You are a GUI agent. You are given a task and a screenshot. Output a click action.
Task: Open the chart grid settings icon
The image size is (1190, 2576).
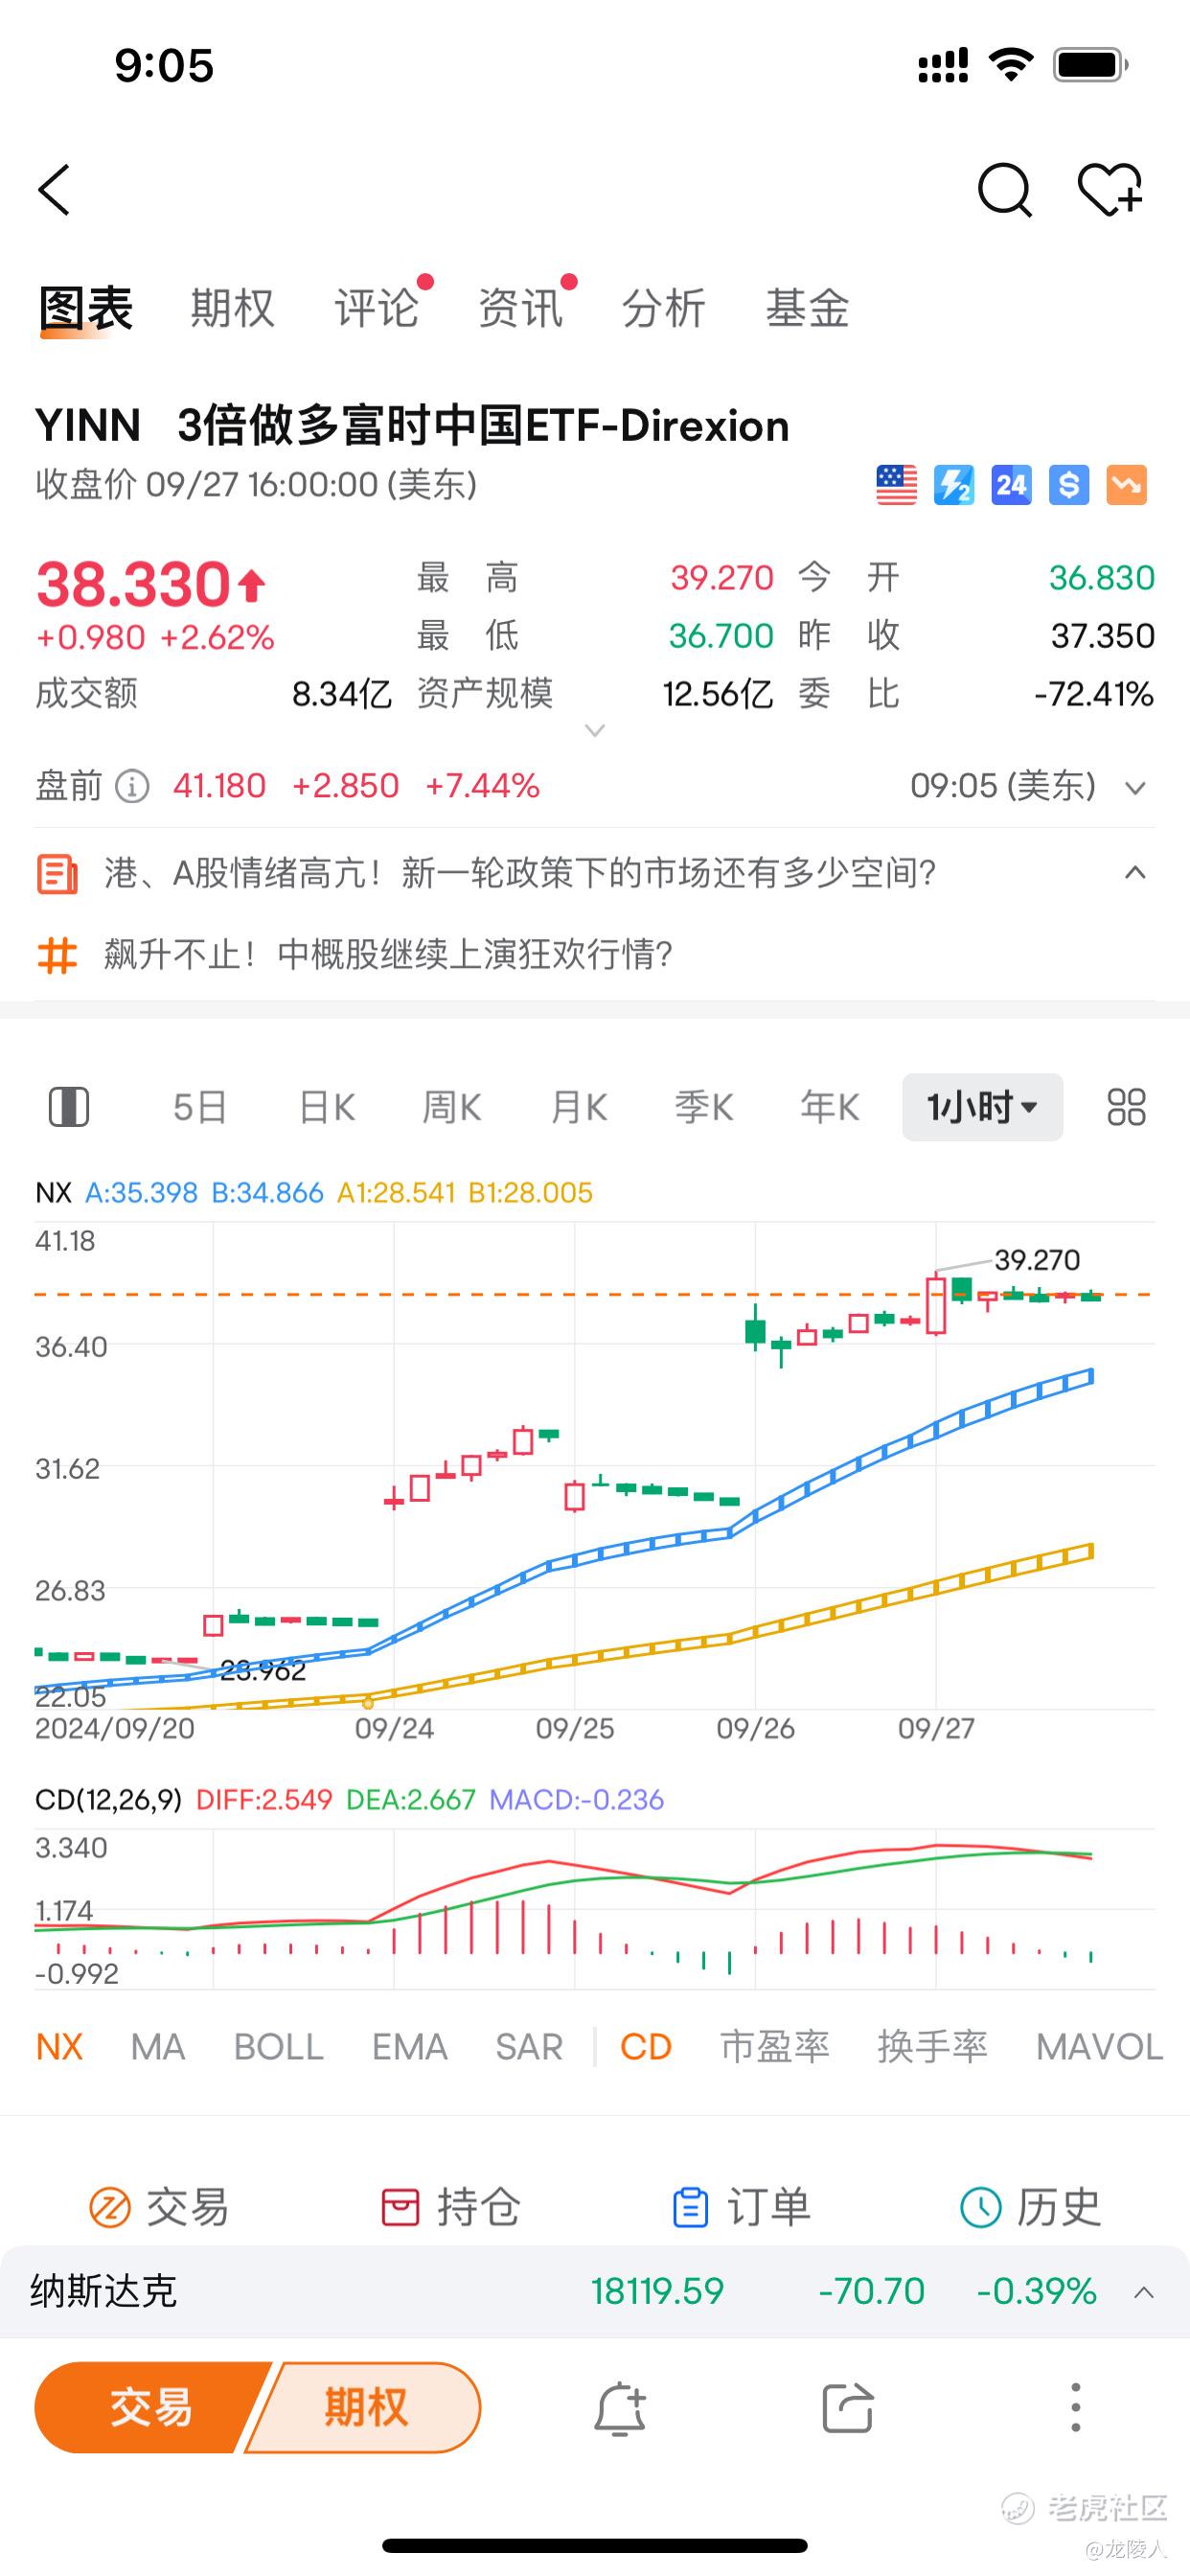pyautogui.click(x=1126, y=1107)
